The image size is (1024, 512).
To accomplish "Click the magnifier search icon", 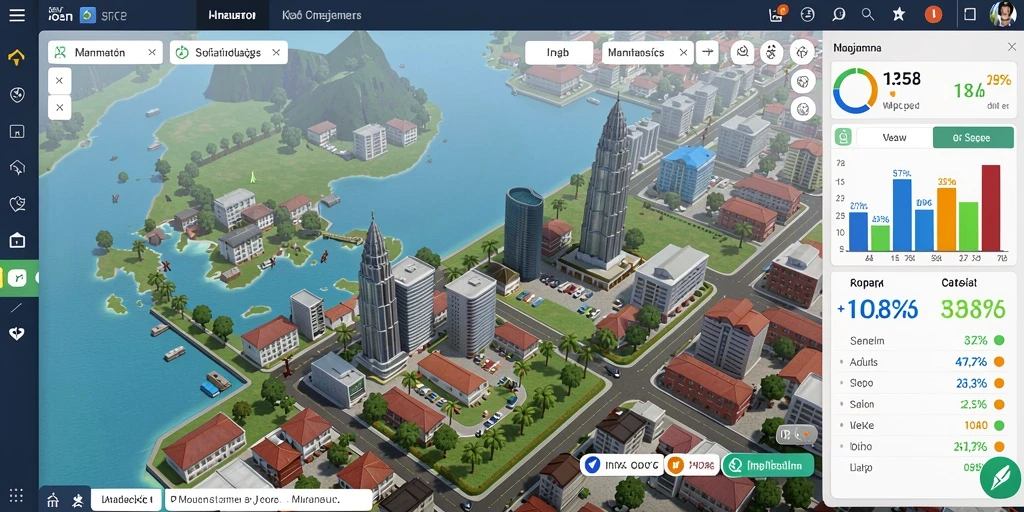I will pyautogui.click(x=868, y=14).
